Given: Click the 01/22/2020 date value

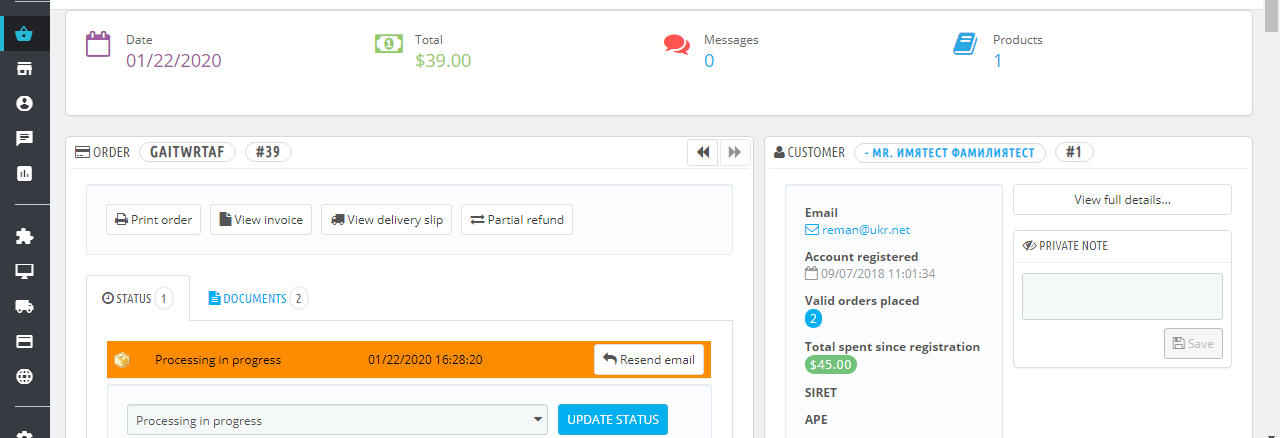Looking at the screenshot, I should tap(174, 60).
